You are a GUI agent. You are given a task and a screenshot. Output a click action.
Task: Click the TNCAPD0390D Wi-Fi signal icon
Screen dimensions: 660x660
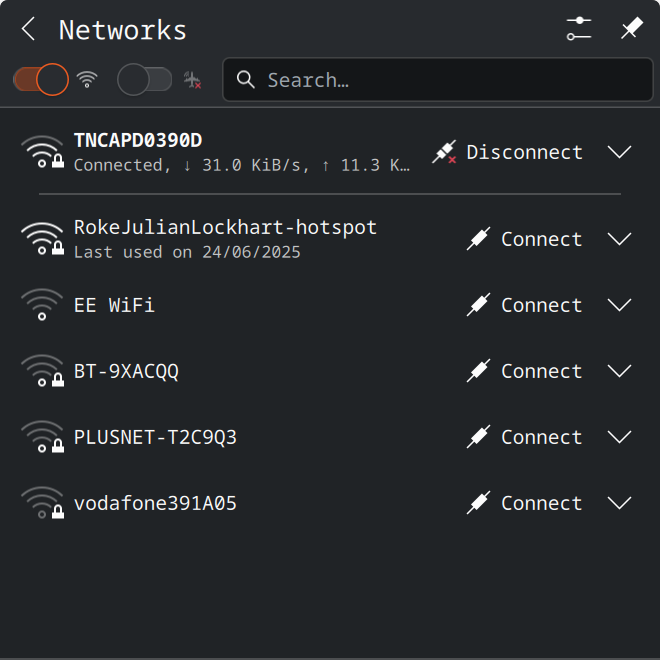click(42, 152)
